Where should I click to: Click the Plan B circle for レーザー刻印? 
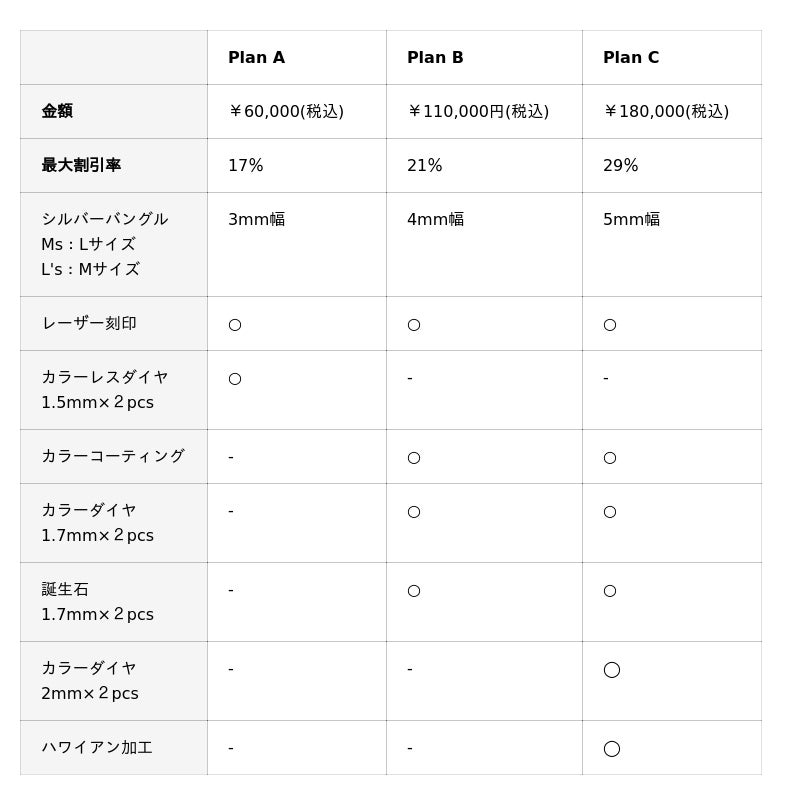(414, 324)
